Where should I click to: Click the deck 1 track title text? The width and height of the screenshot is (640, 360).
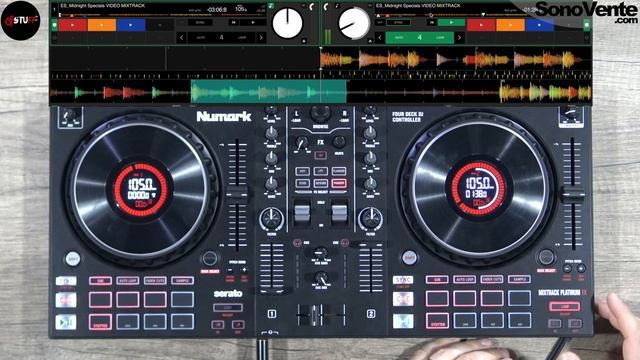[x=102, y=6]
